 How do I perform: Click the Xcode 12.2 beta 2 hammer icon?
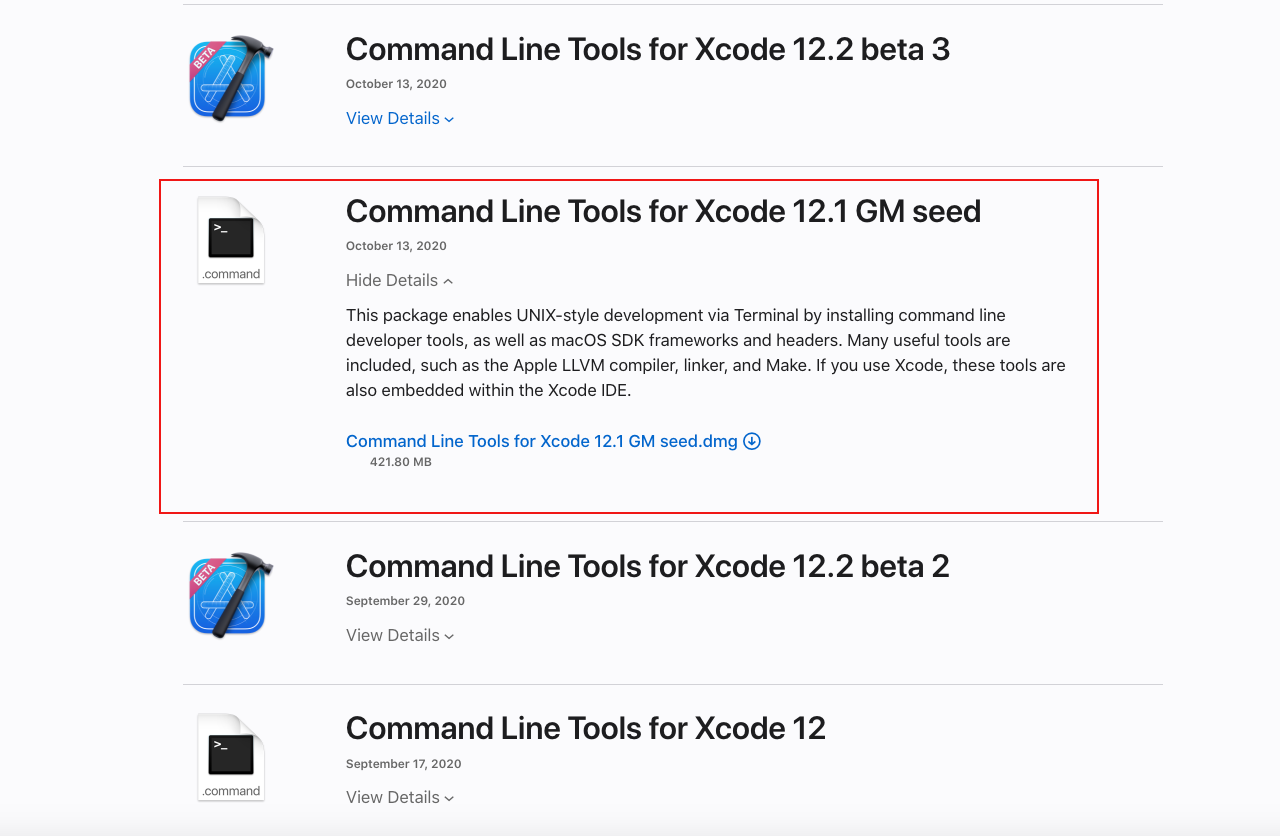click(x=230, y=595)
